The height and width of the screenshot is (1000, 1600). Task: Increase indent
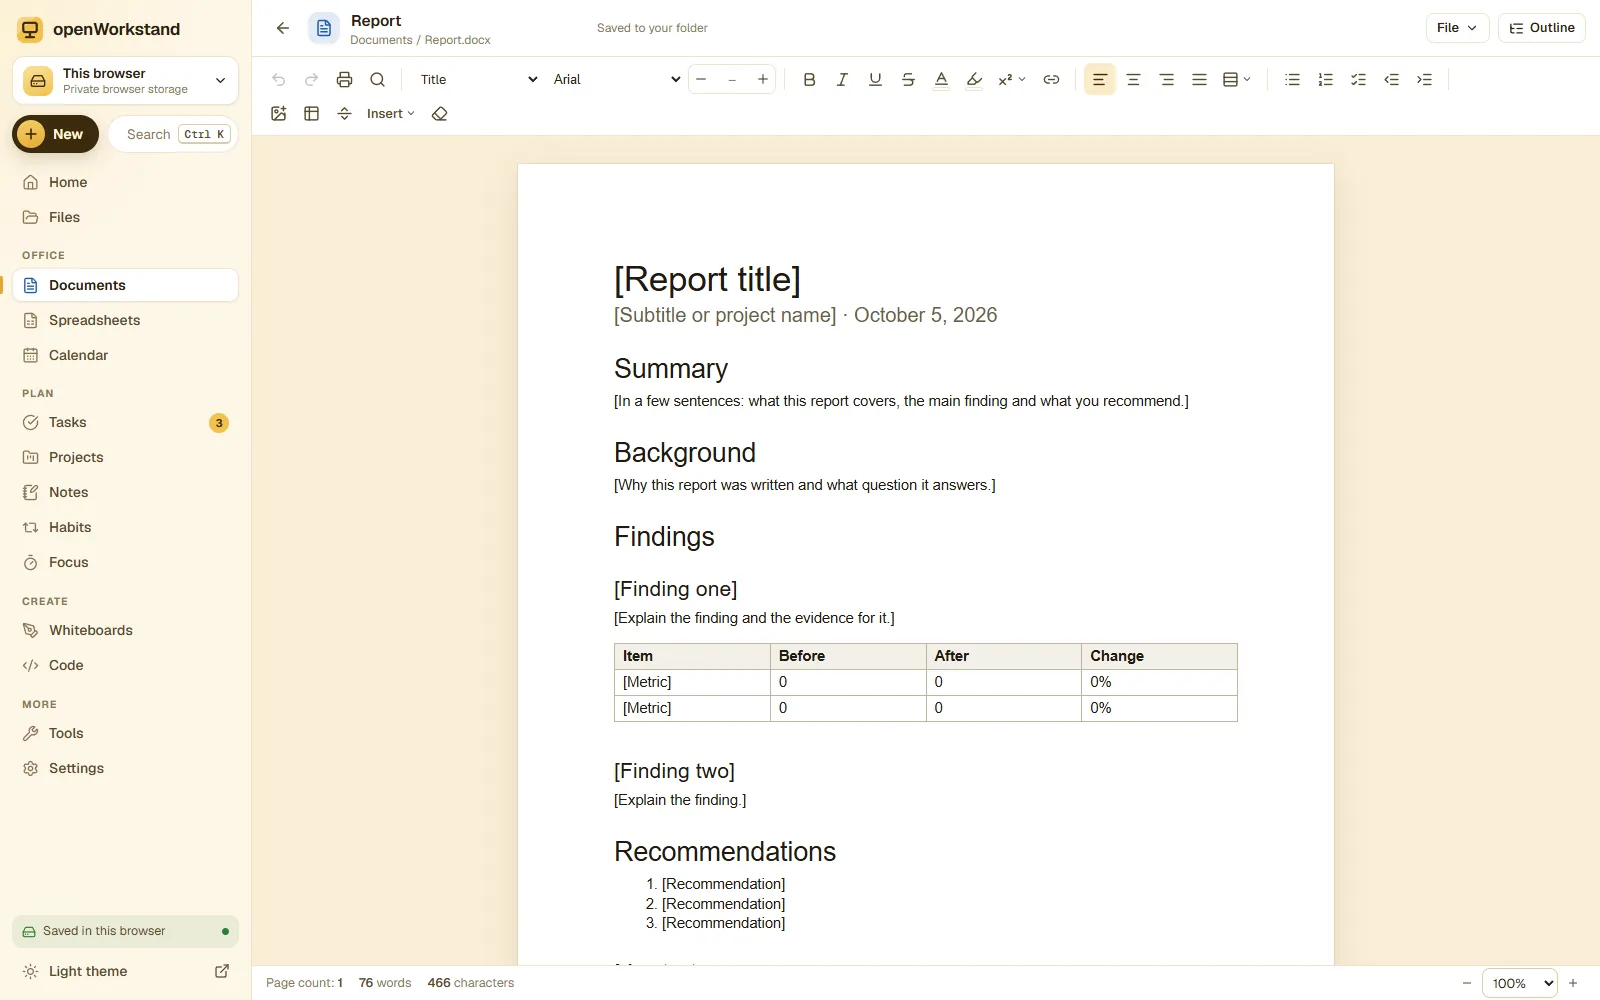coord(1424,80)
